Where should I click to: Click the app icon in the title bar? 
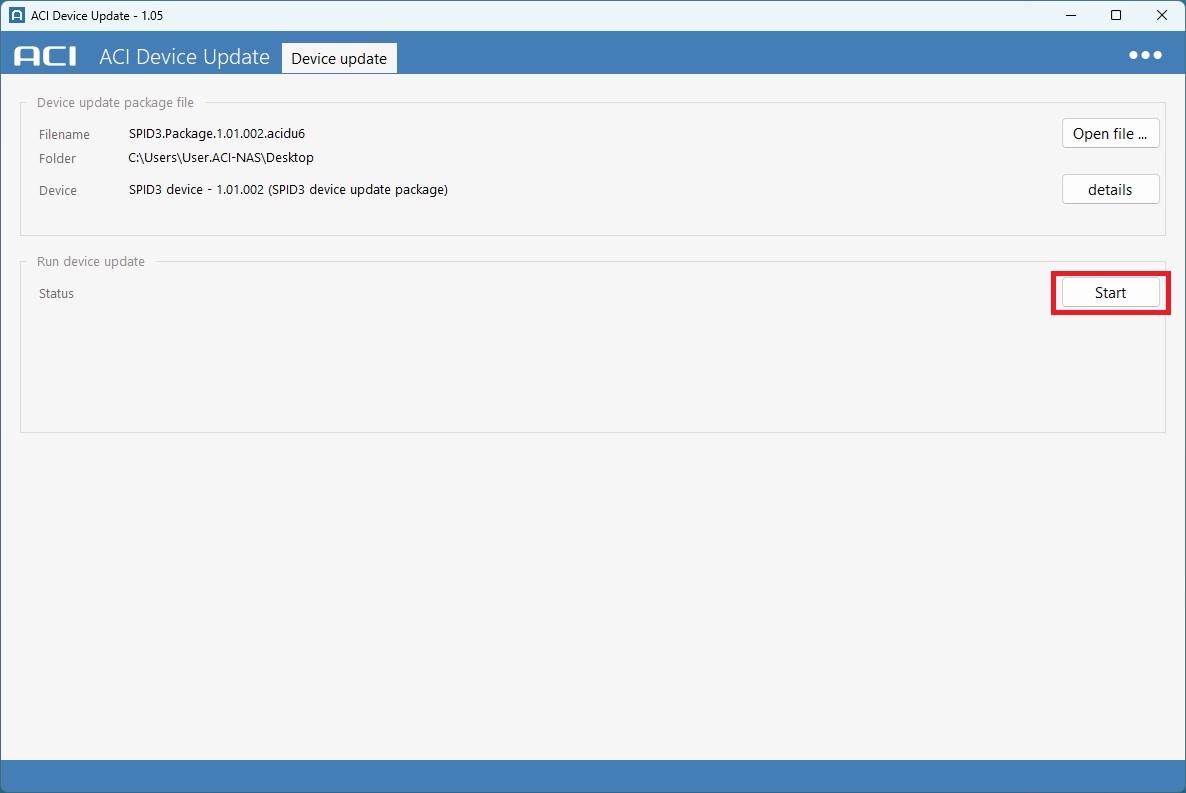16,15
